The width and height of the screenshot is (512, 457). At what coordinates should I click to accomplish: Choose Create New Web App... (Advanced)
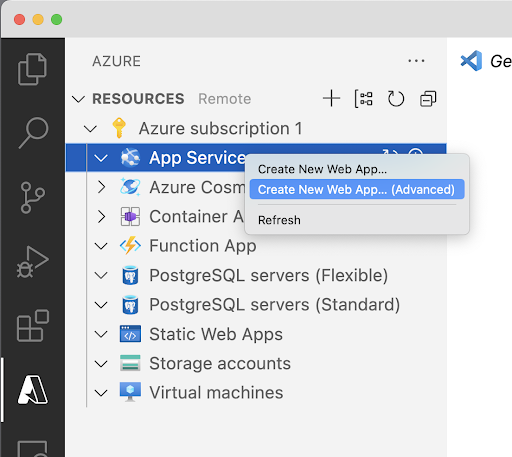pos(357,189)
